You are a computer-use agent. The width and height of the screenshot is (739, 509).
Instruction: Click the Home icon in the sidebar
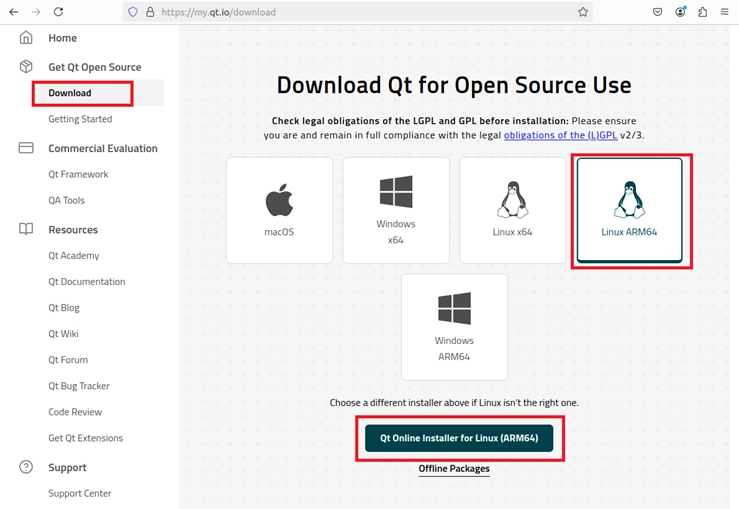pos(26,38)
